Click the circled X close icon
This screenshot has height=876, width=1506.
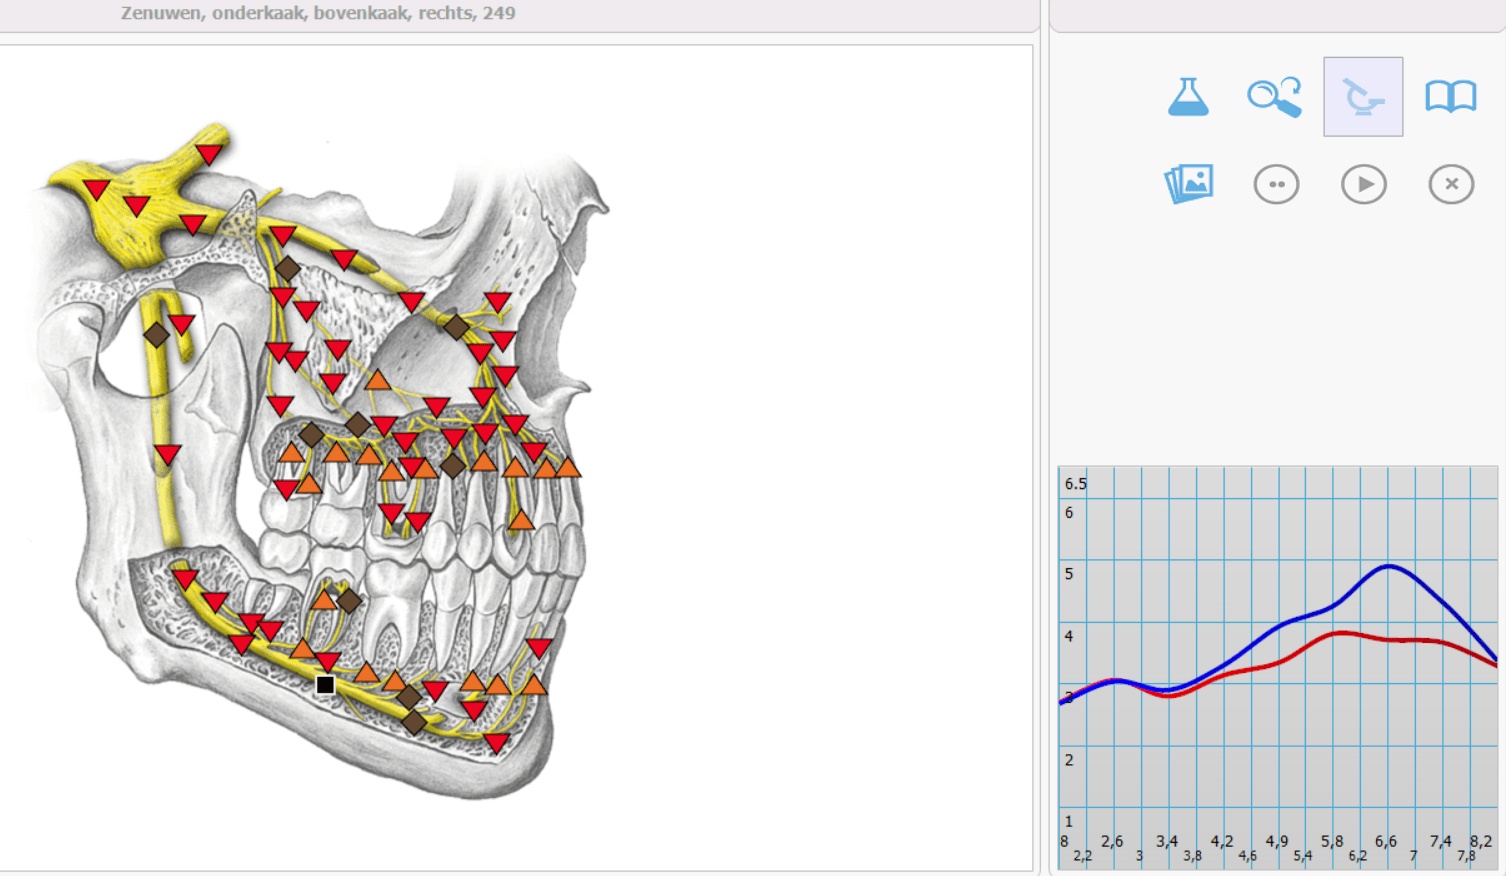coord(1451,184)
